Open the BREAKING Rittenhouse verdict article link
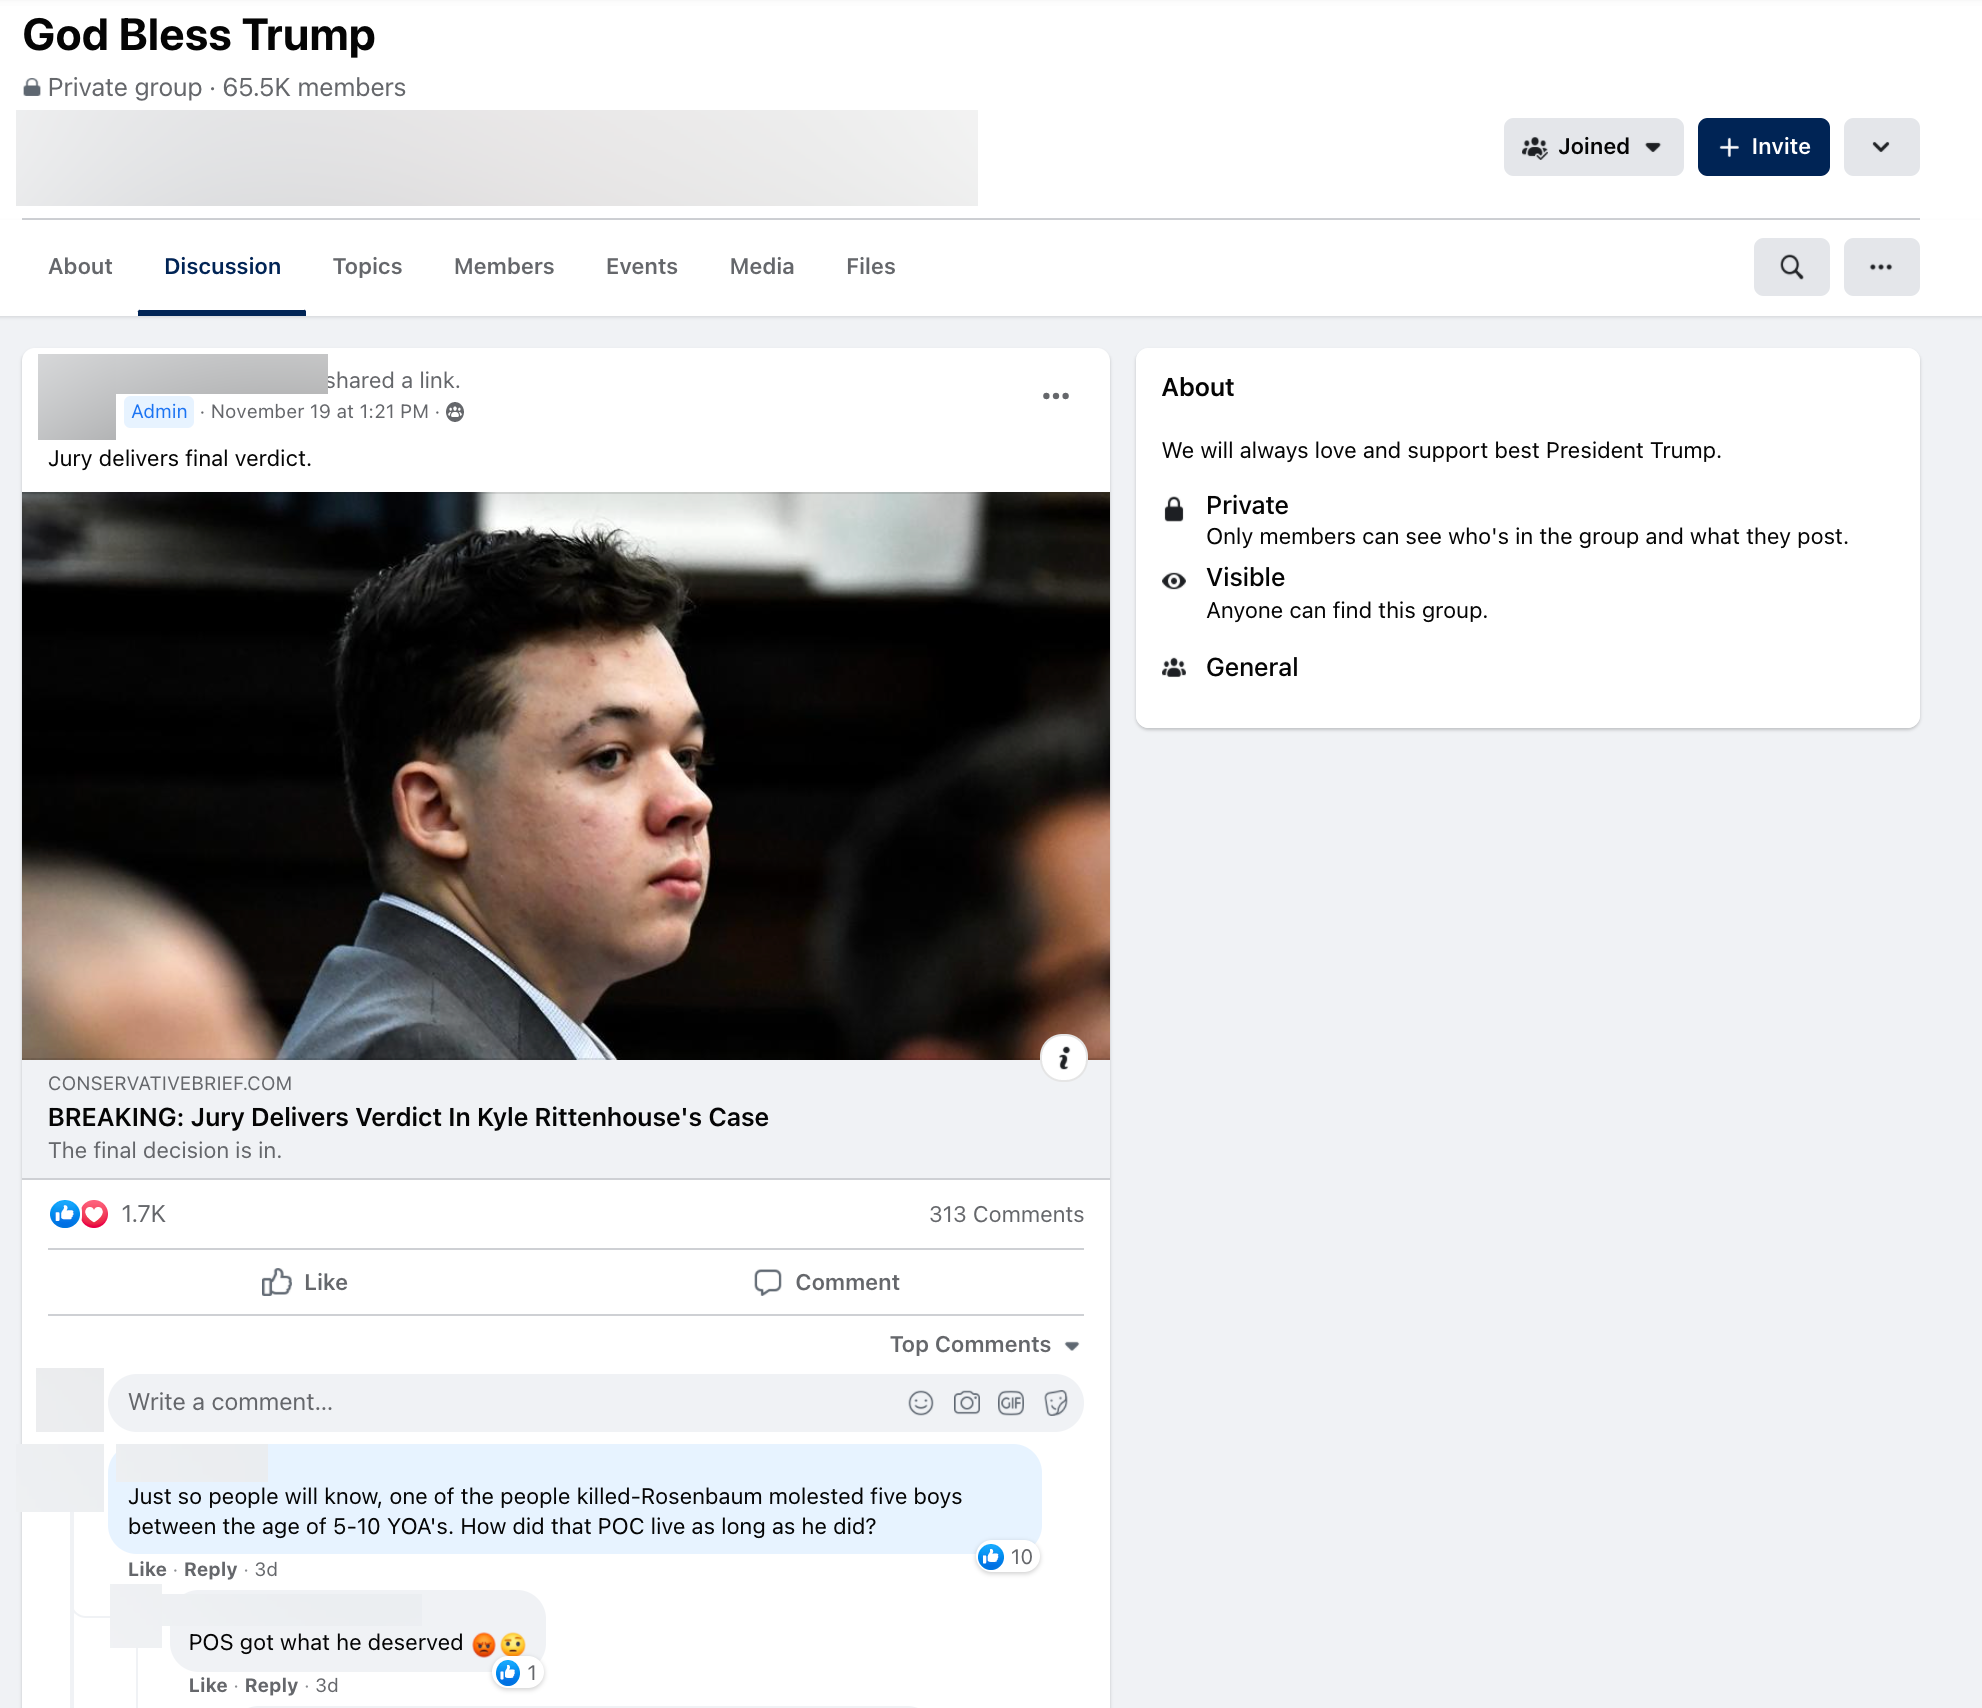The width and height of the screenshot is (1982, 1708). (x=407, y=1117)
